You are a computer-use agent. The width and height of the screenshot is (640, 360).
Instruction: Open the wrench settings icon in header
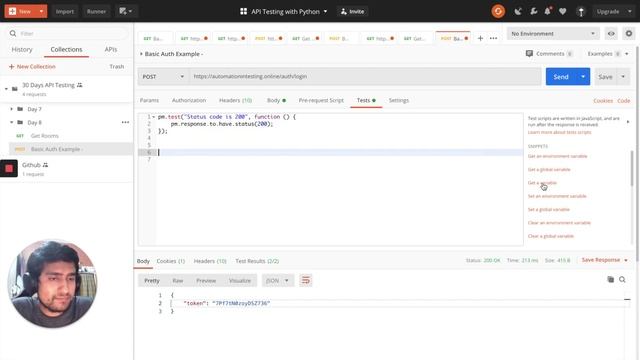pos(533,11)
